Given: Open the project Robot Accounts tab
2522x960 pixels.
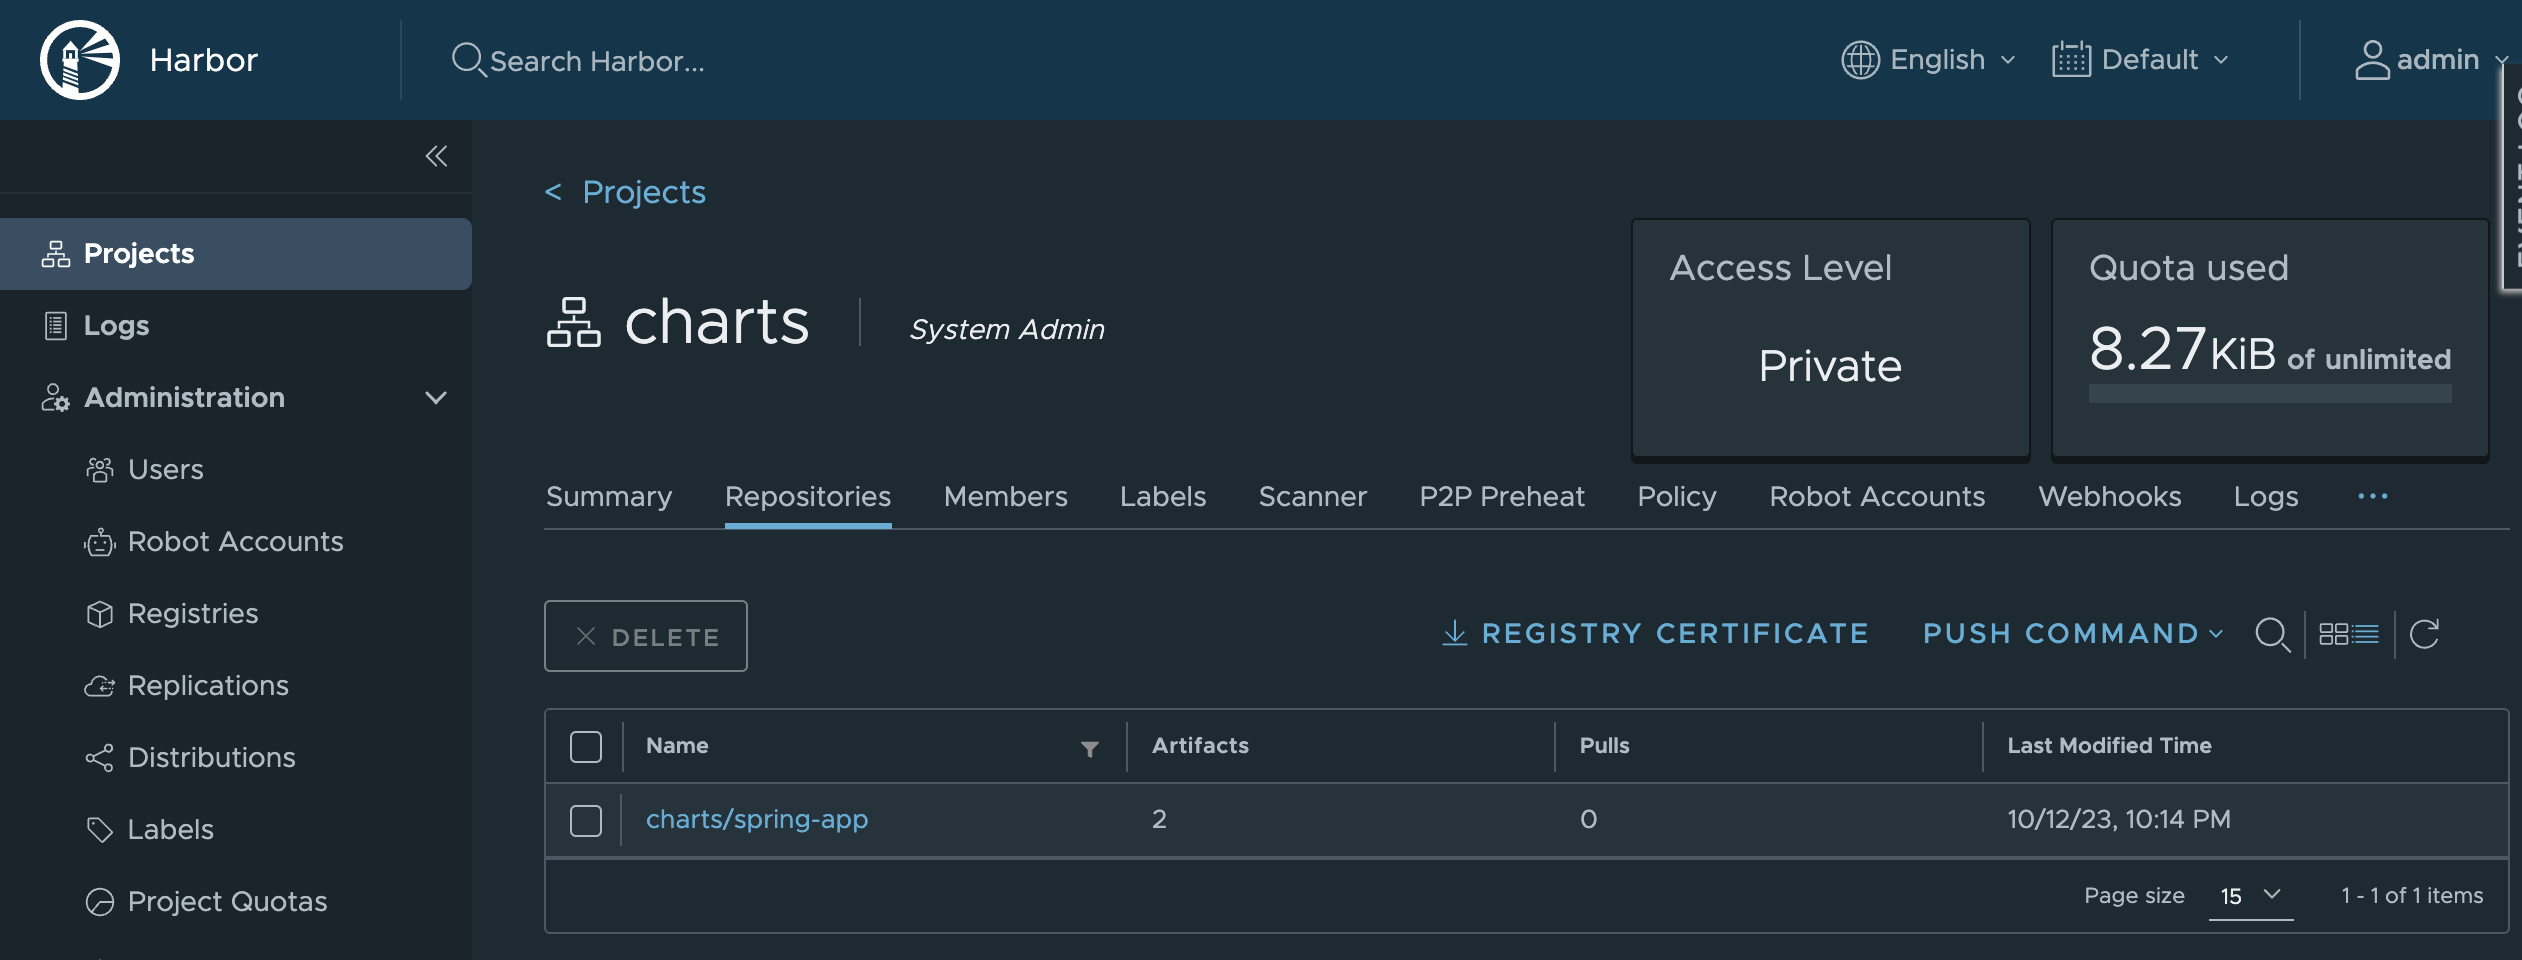Looking at the screenshot, I should pos(1877,496).
